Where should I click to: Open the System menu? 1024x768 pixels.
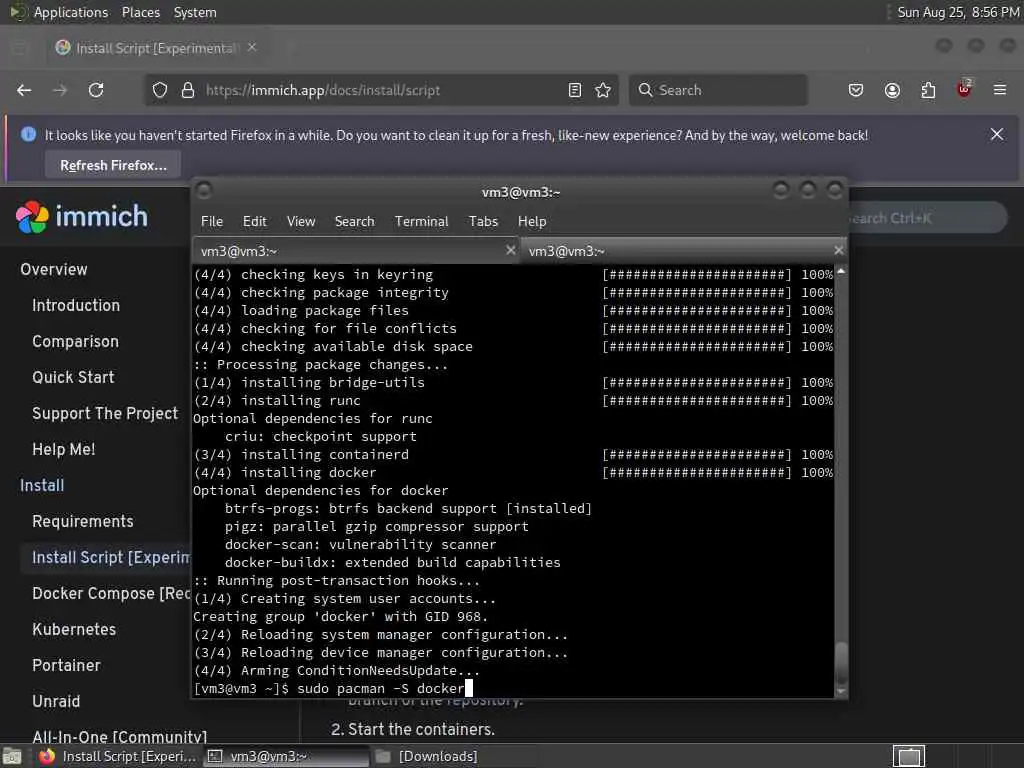(x=195, y=12)
